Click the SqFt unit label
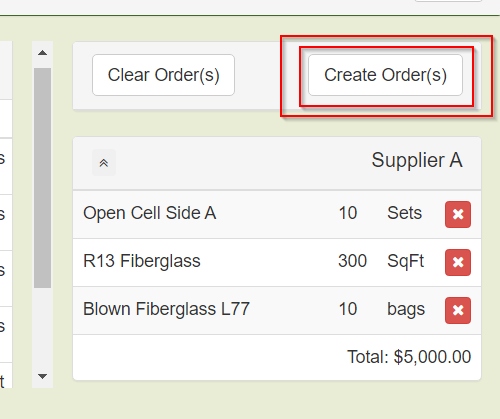500x419 pixels. click(x=406, y=261)
